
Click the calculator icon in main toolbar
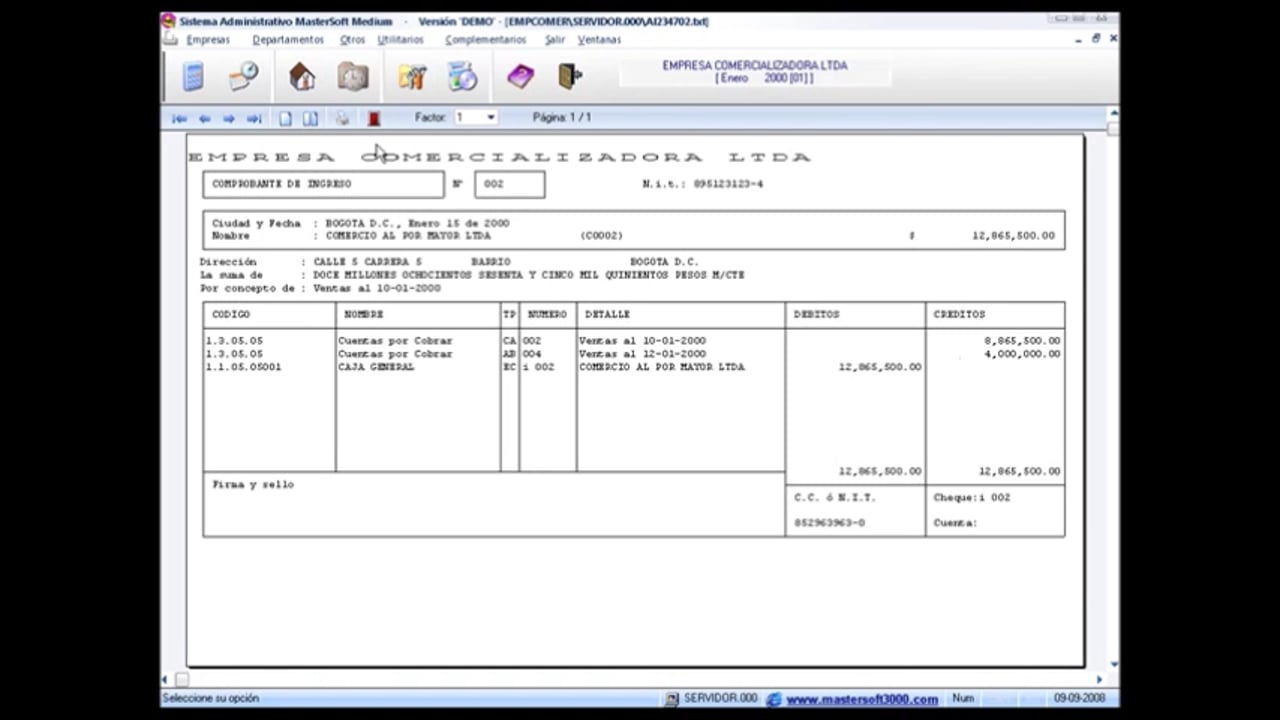point(193,77)
